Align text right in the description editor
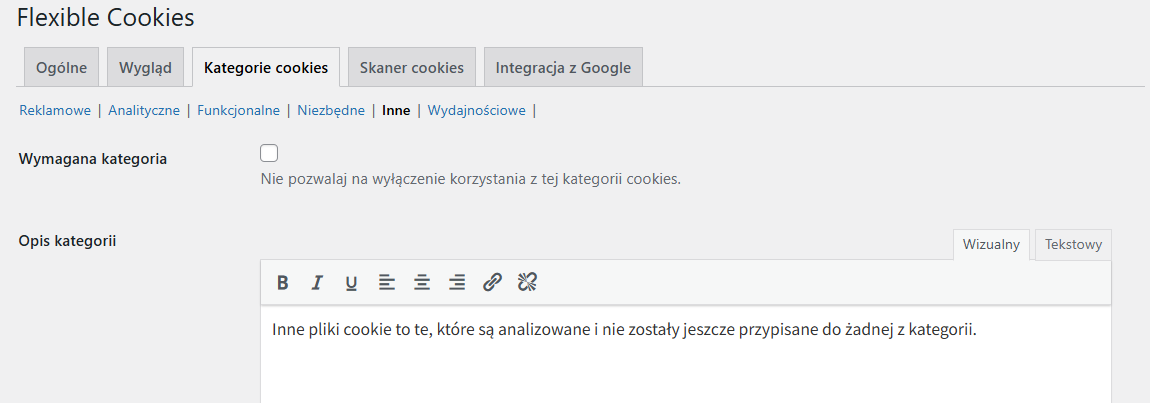 click(457, 283)
